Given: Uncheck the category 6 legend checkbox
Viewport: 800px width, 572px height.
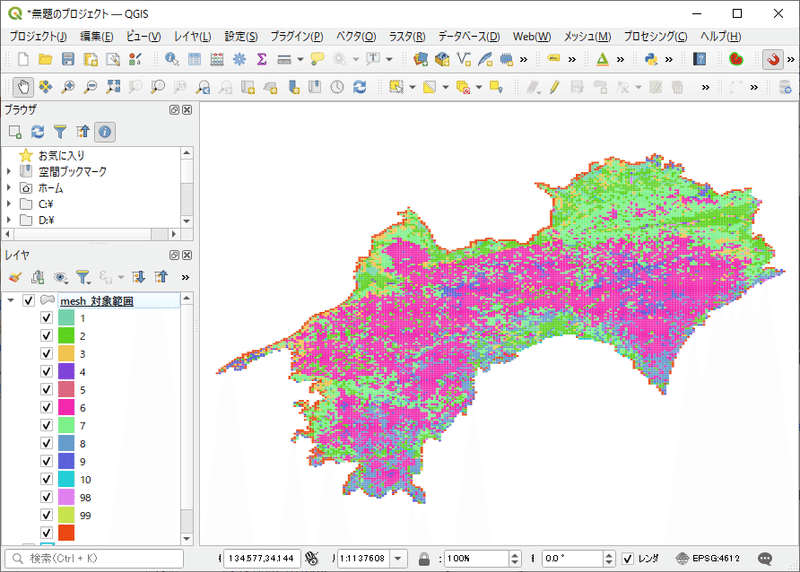Looking at the screenshot, I should pyautogui.click(x=46, y=408).
